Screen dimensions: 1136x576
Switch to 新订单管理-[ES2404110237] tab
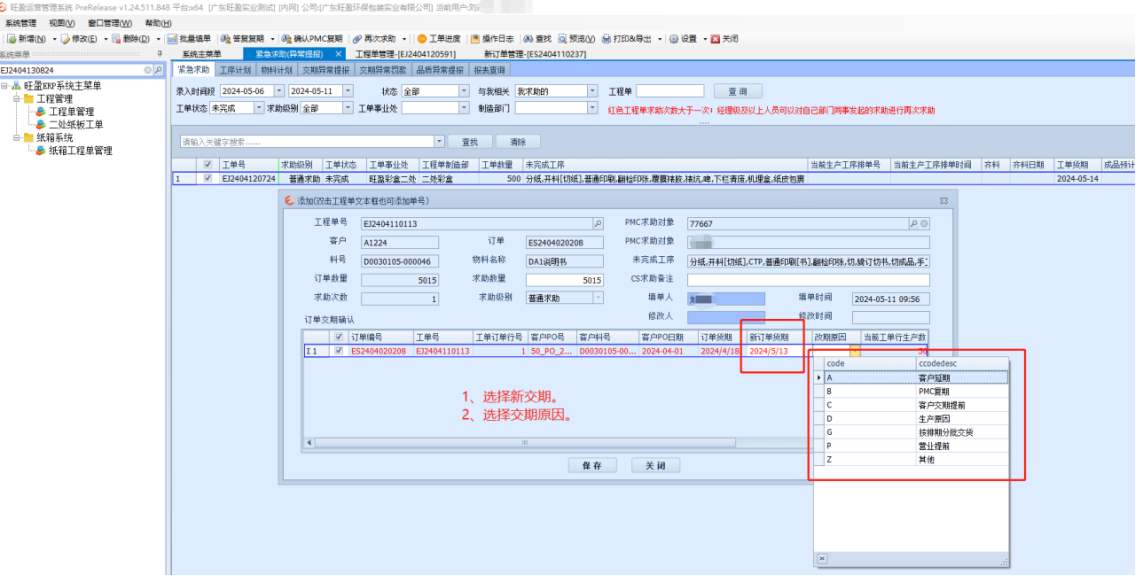click(x=534, y=54)
